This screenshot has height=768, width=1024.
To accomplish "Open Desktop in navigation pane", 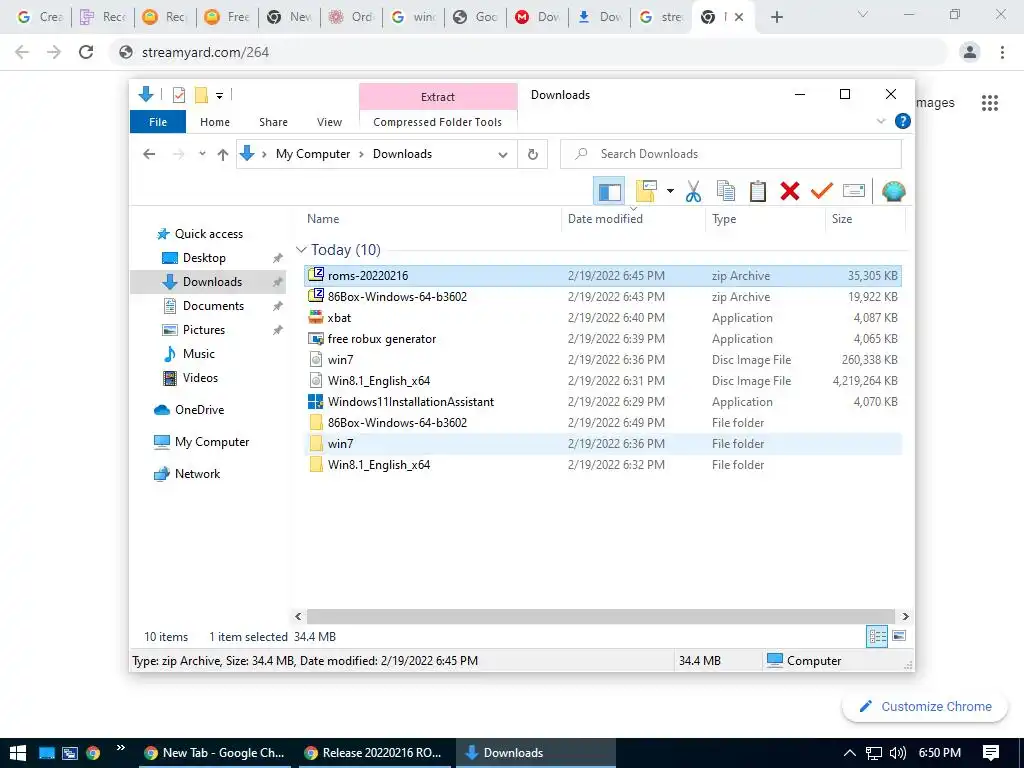I will [x=204, y=258].
